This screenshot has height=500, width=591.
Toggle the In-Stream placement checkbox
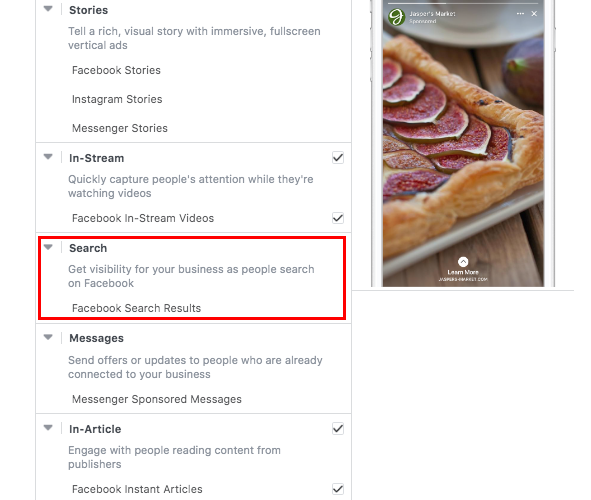(x=338, y=157)
